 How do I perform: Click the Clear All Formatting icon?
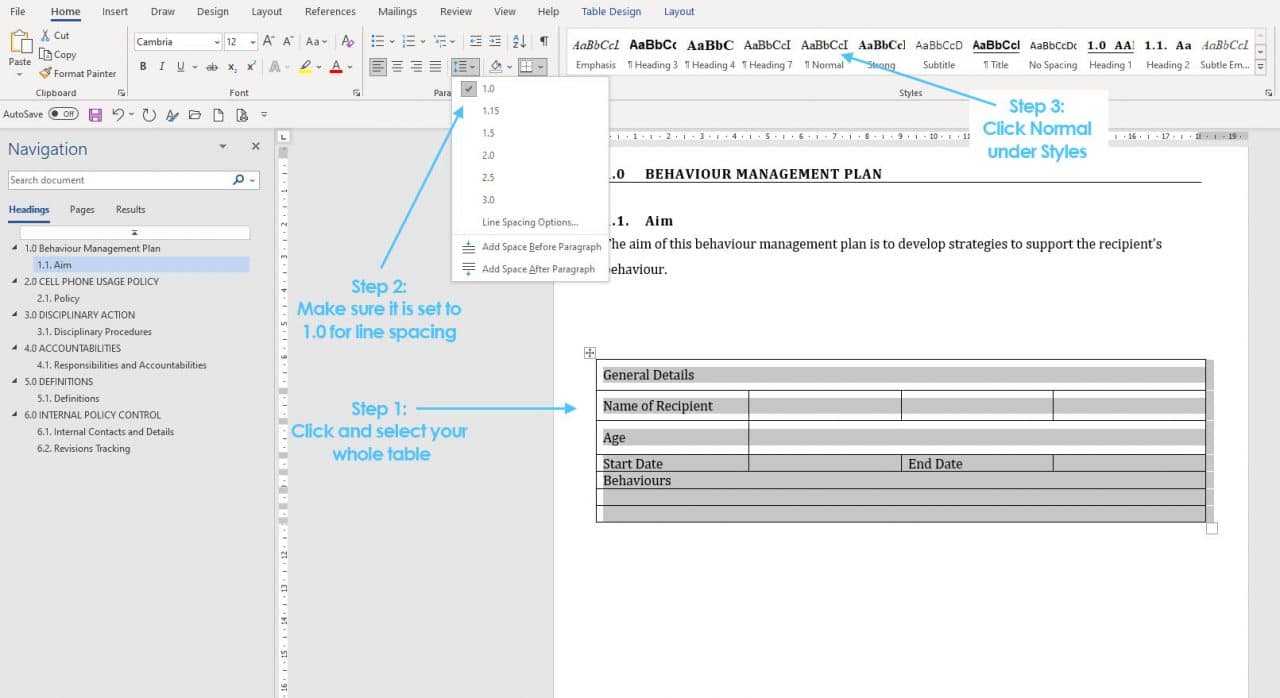coord(346,43)
